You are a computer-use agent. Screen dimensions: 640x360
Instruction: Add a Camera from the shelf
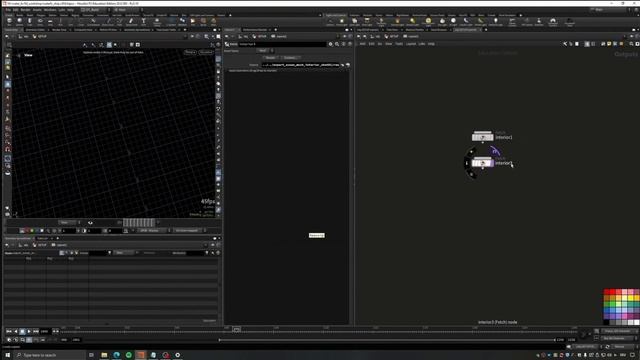coord(330,22)
